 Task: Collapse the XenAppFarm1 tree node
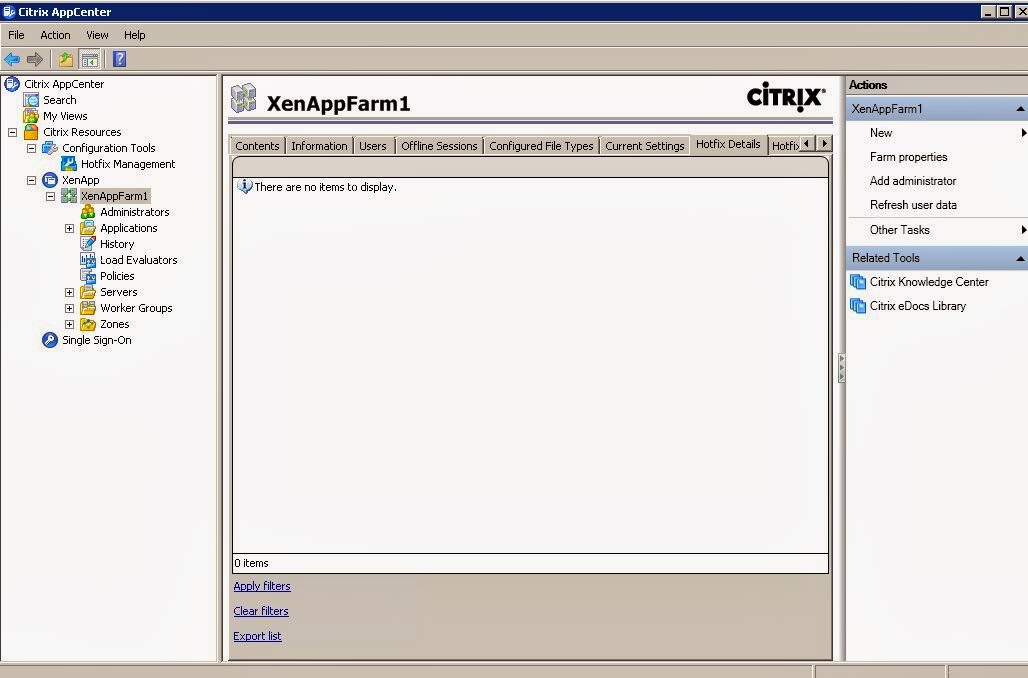[x=50, y=196]
